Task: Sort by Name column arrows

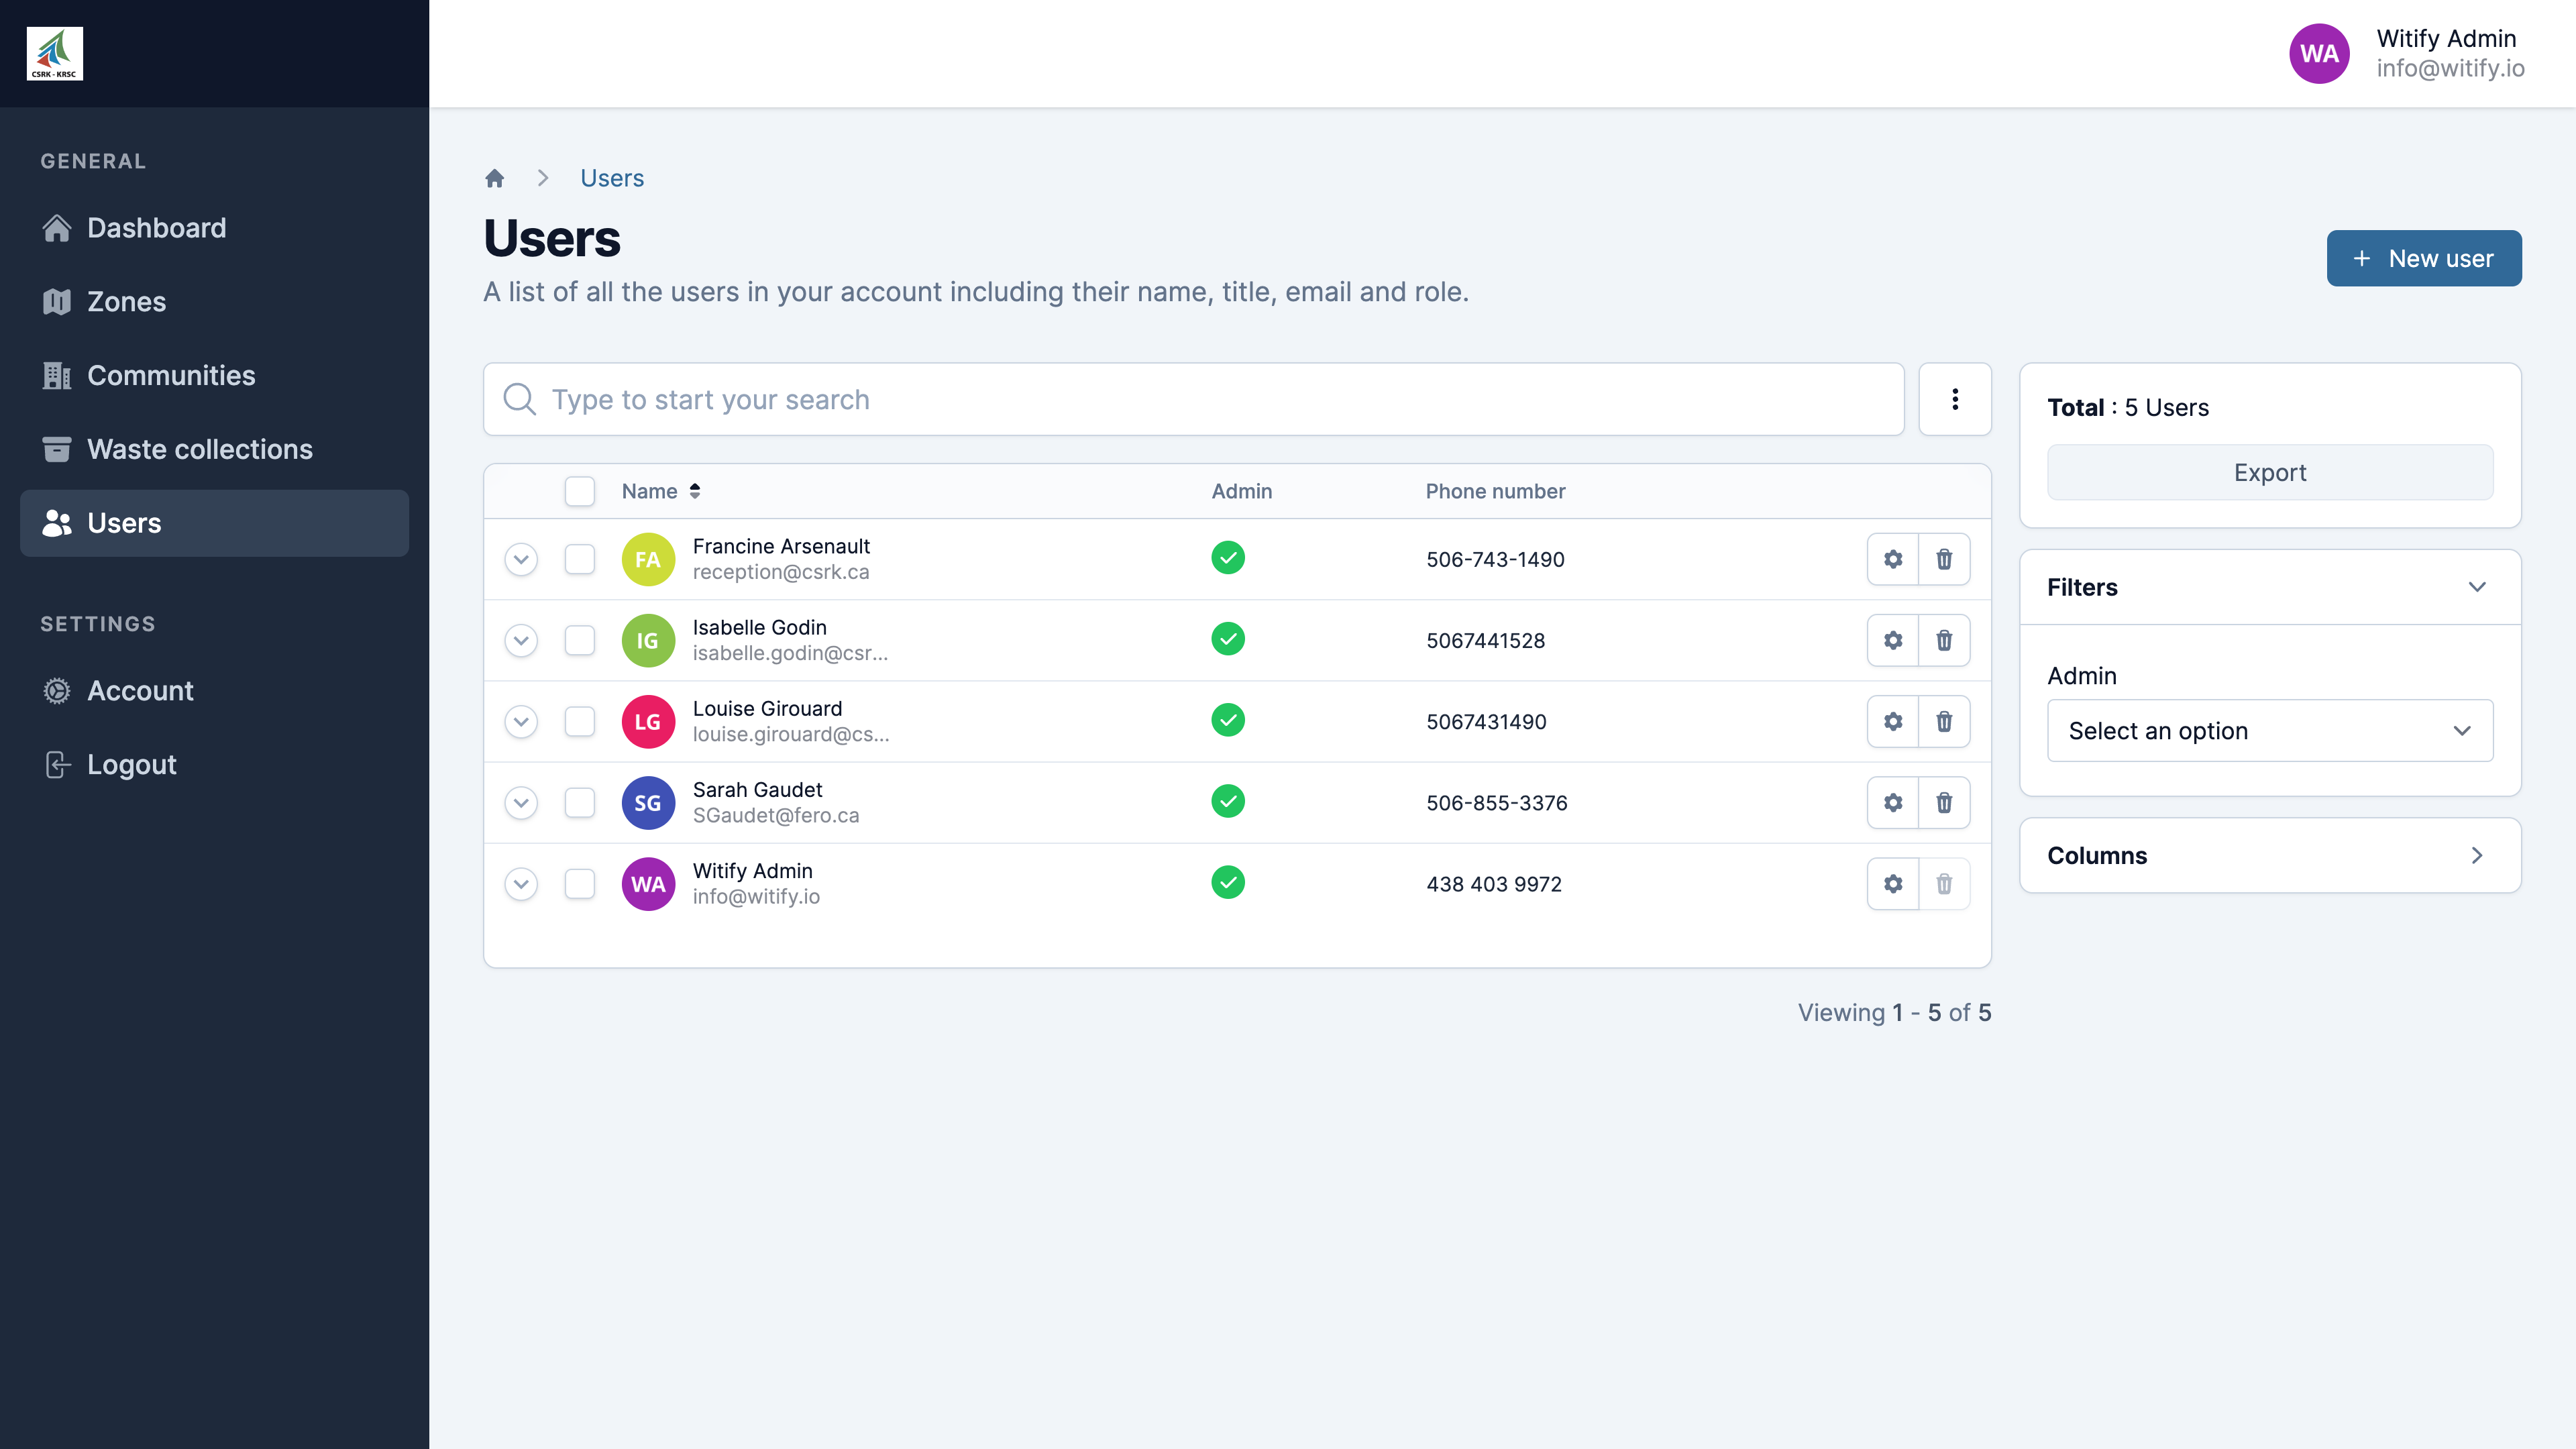Action: click(x=694, y=491)
